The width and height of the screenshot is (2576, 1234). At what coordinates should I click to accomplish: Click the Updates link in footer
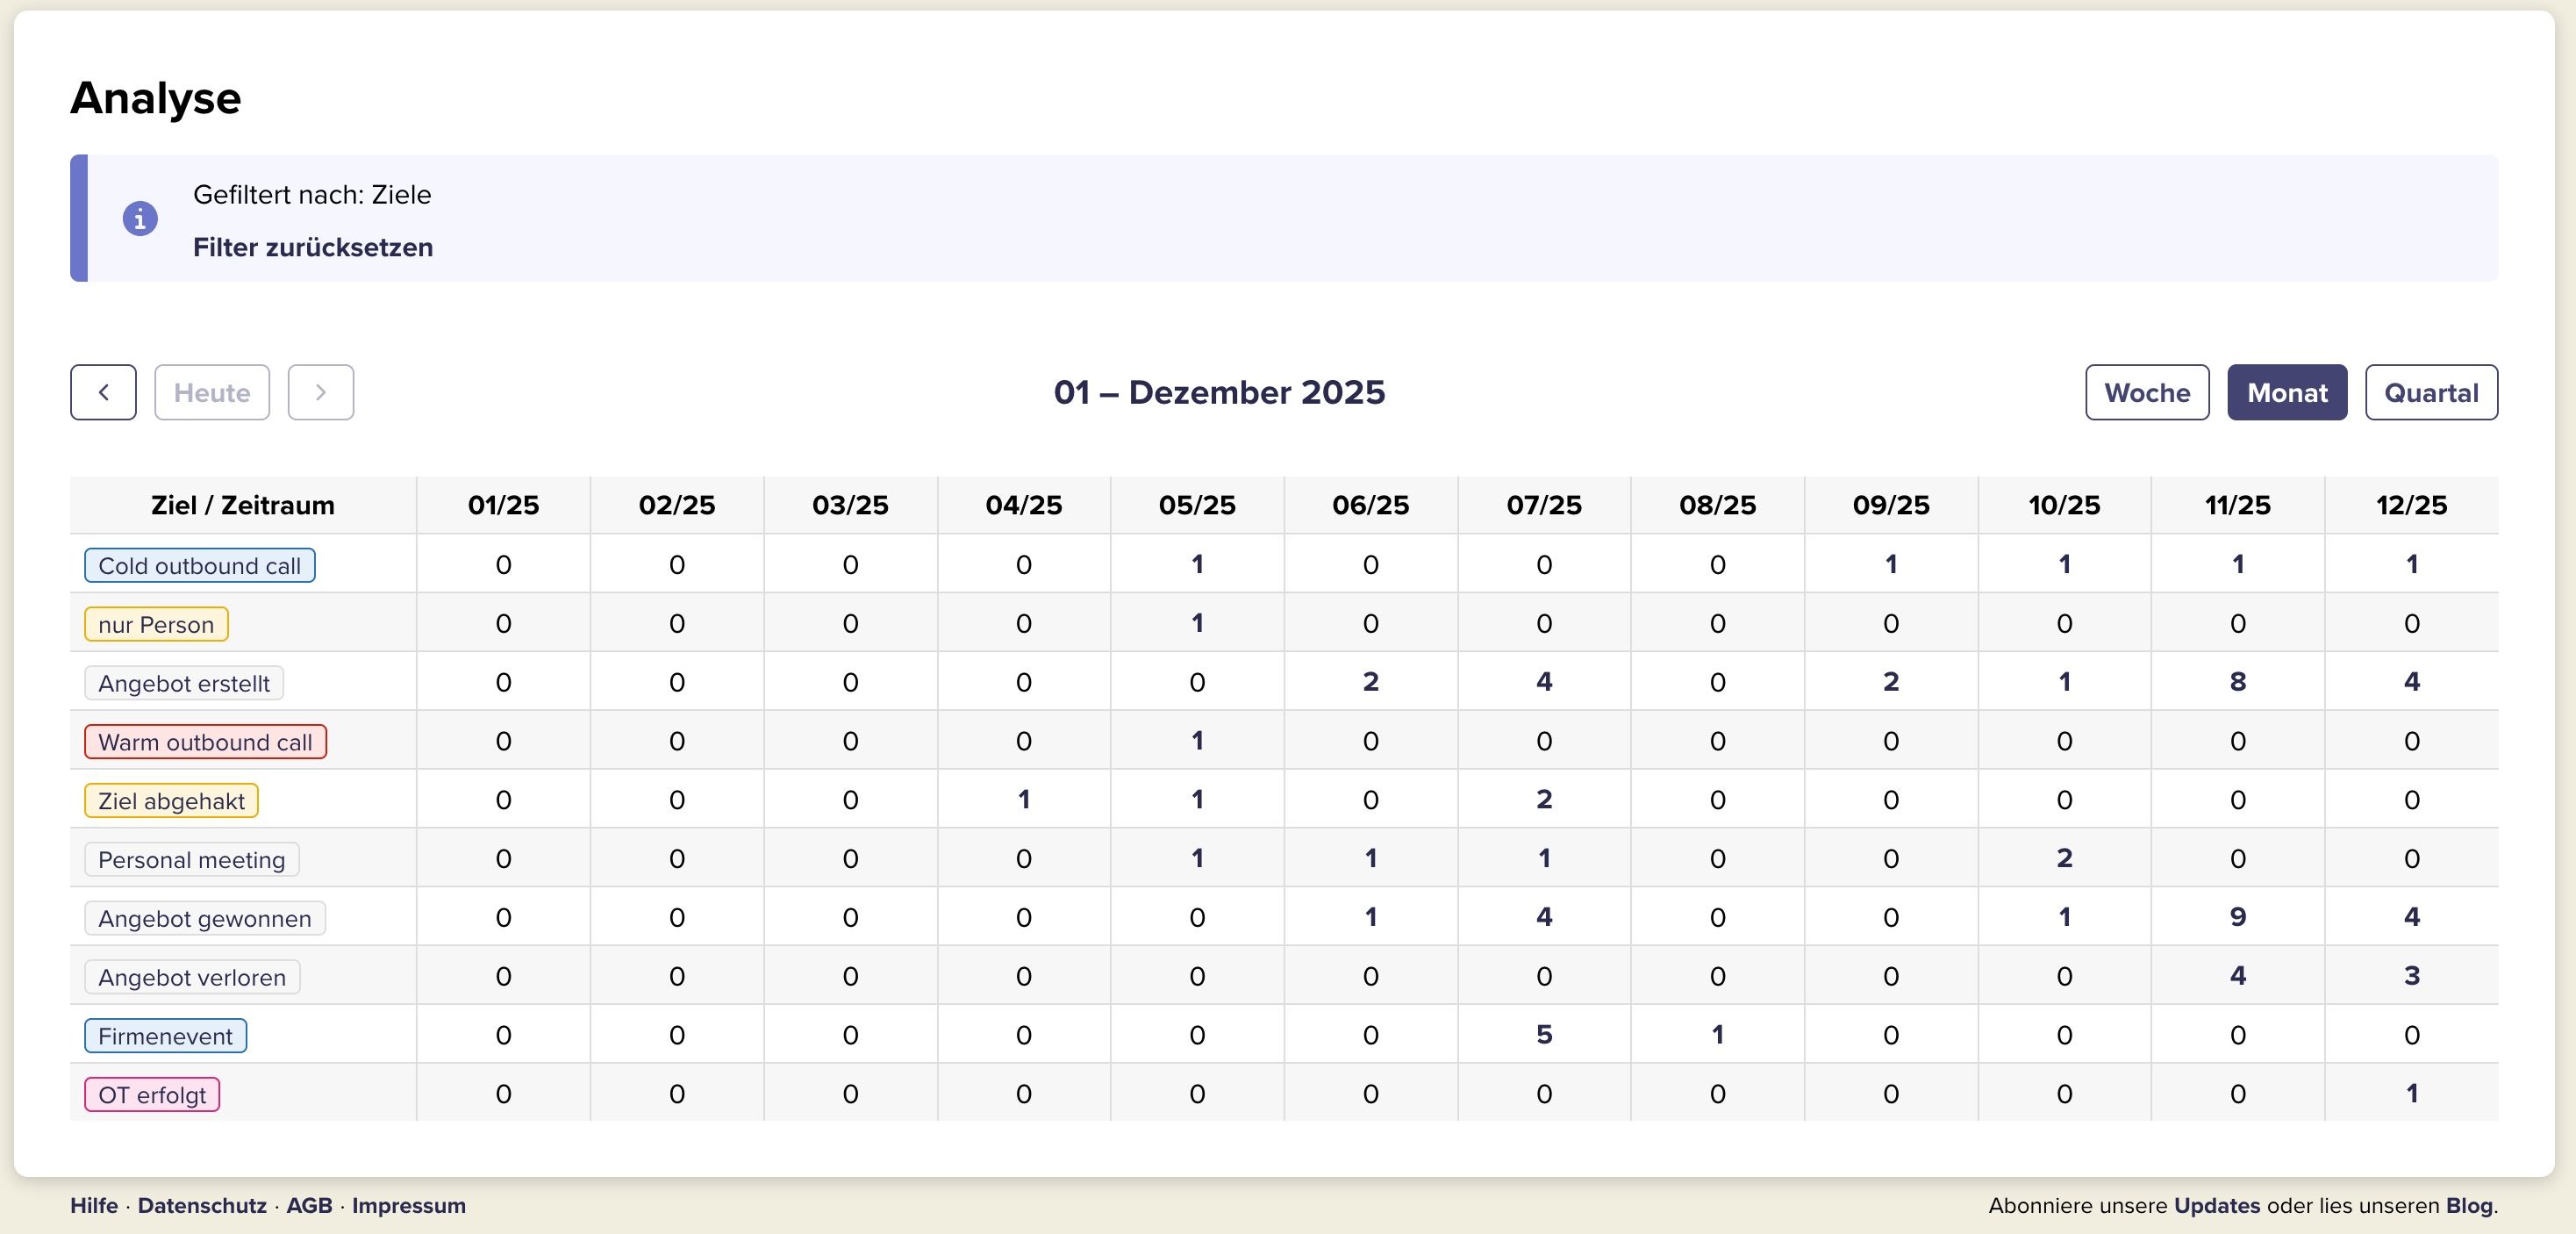click(2216, 1205)
